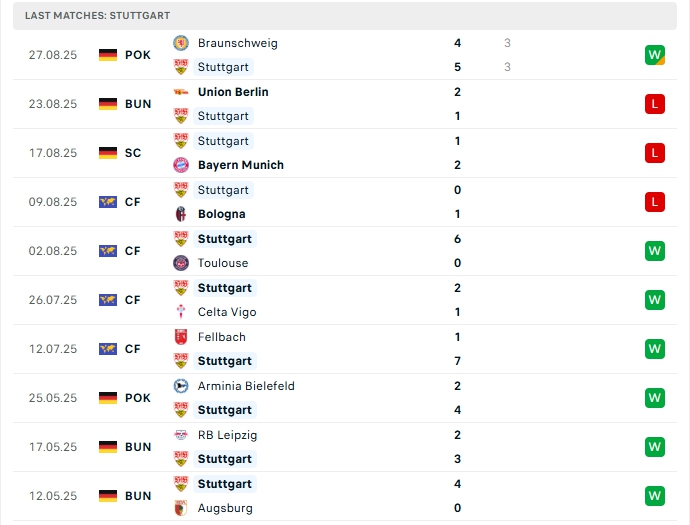Click the Braunschweig club crest icon
Viewport: 690px width, 525px height.
click(181, 43)
